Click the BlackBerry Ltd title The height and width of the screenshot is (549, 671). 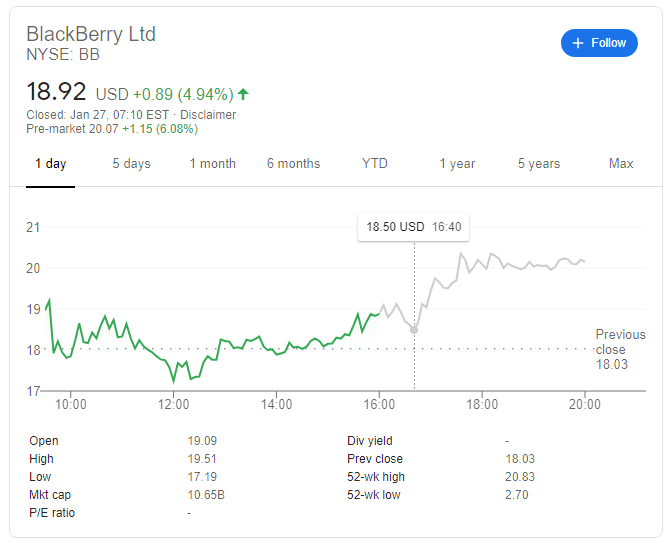pos(91,34)
